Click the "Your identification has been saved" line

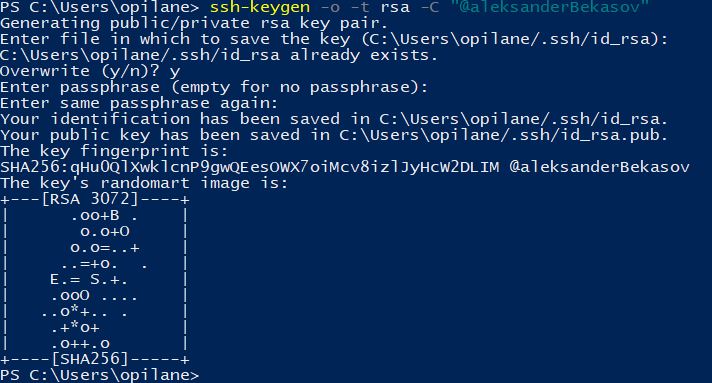(x=334, y=119)
